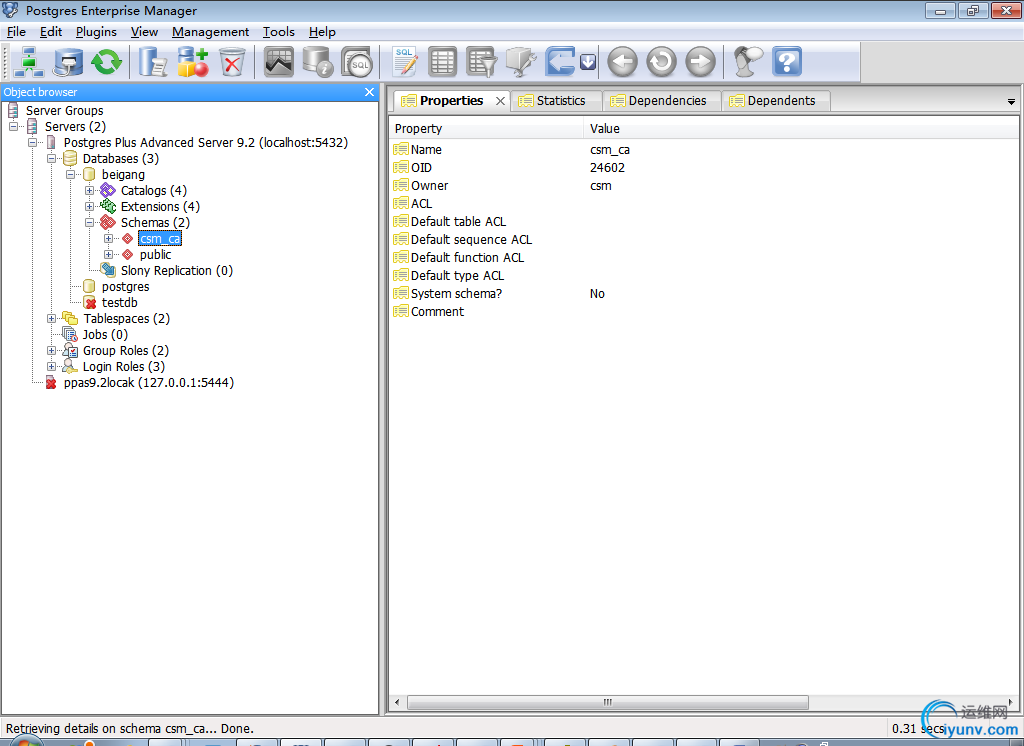Click the Create new object icon
Viewport: 1024px width, 746px height.
[193, 63]
